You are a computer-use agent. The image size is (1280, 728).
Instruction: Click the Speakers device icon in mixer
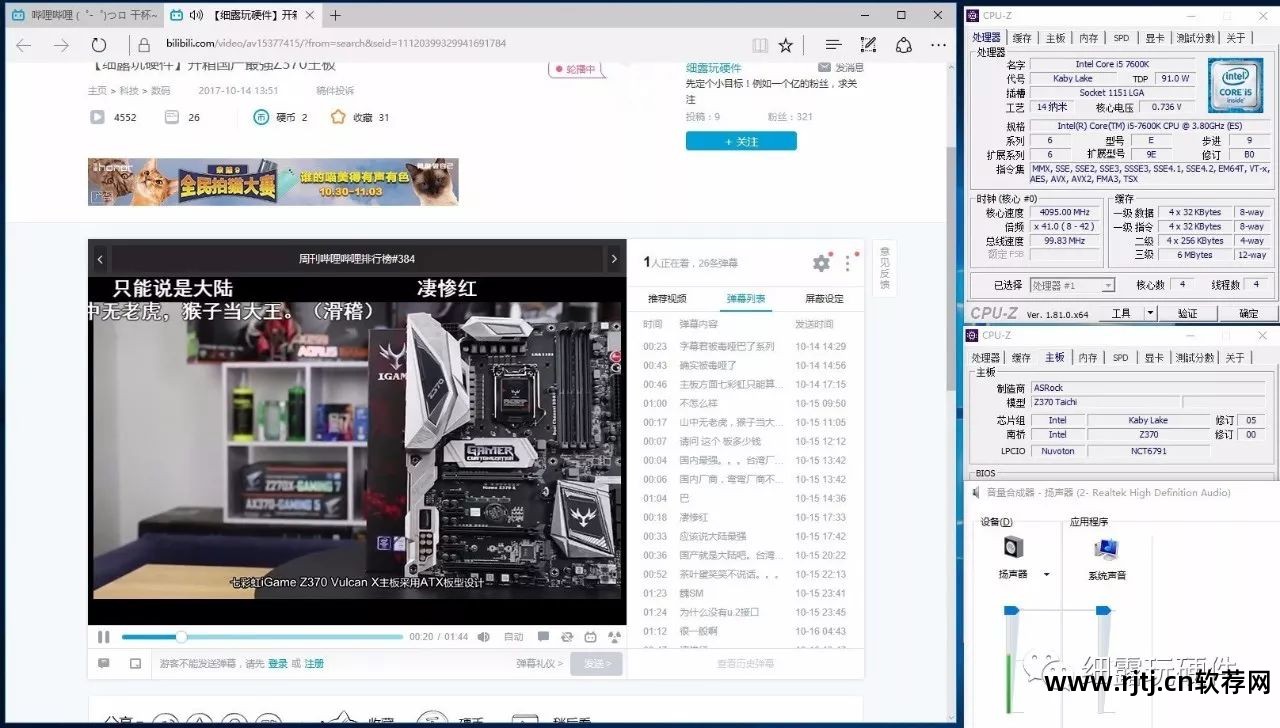1013,548
